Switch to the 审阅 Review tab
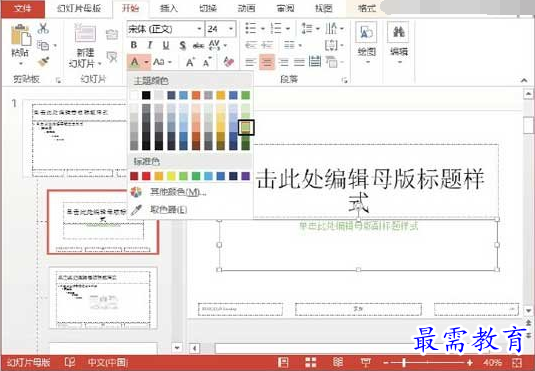 click(x=285, y=9)
